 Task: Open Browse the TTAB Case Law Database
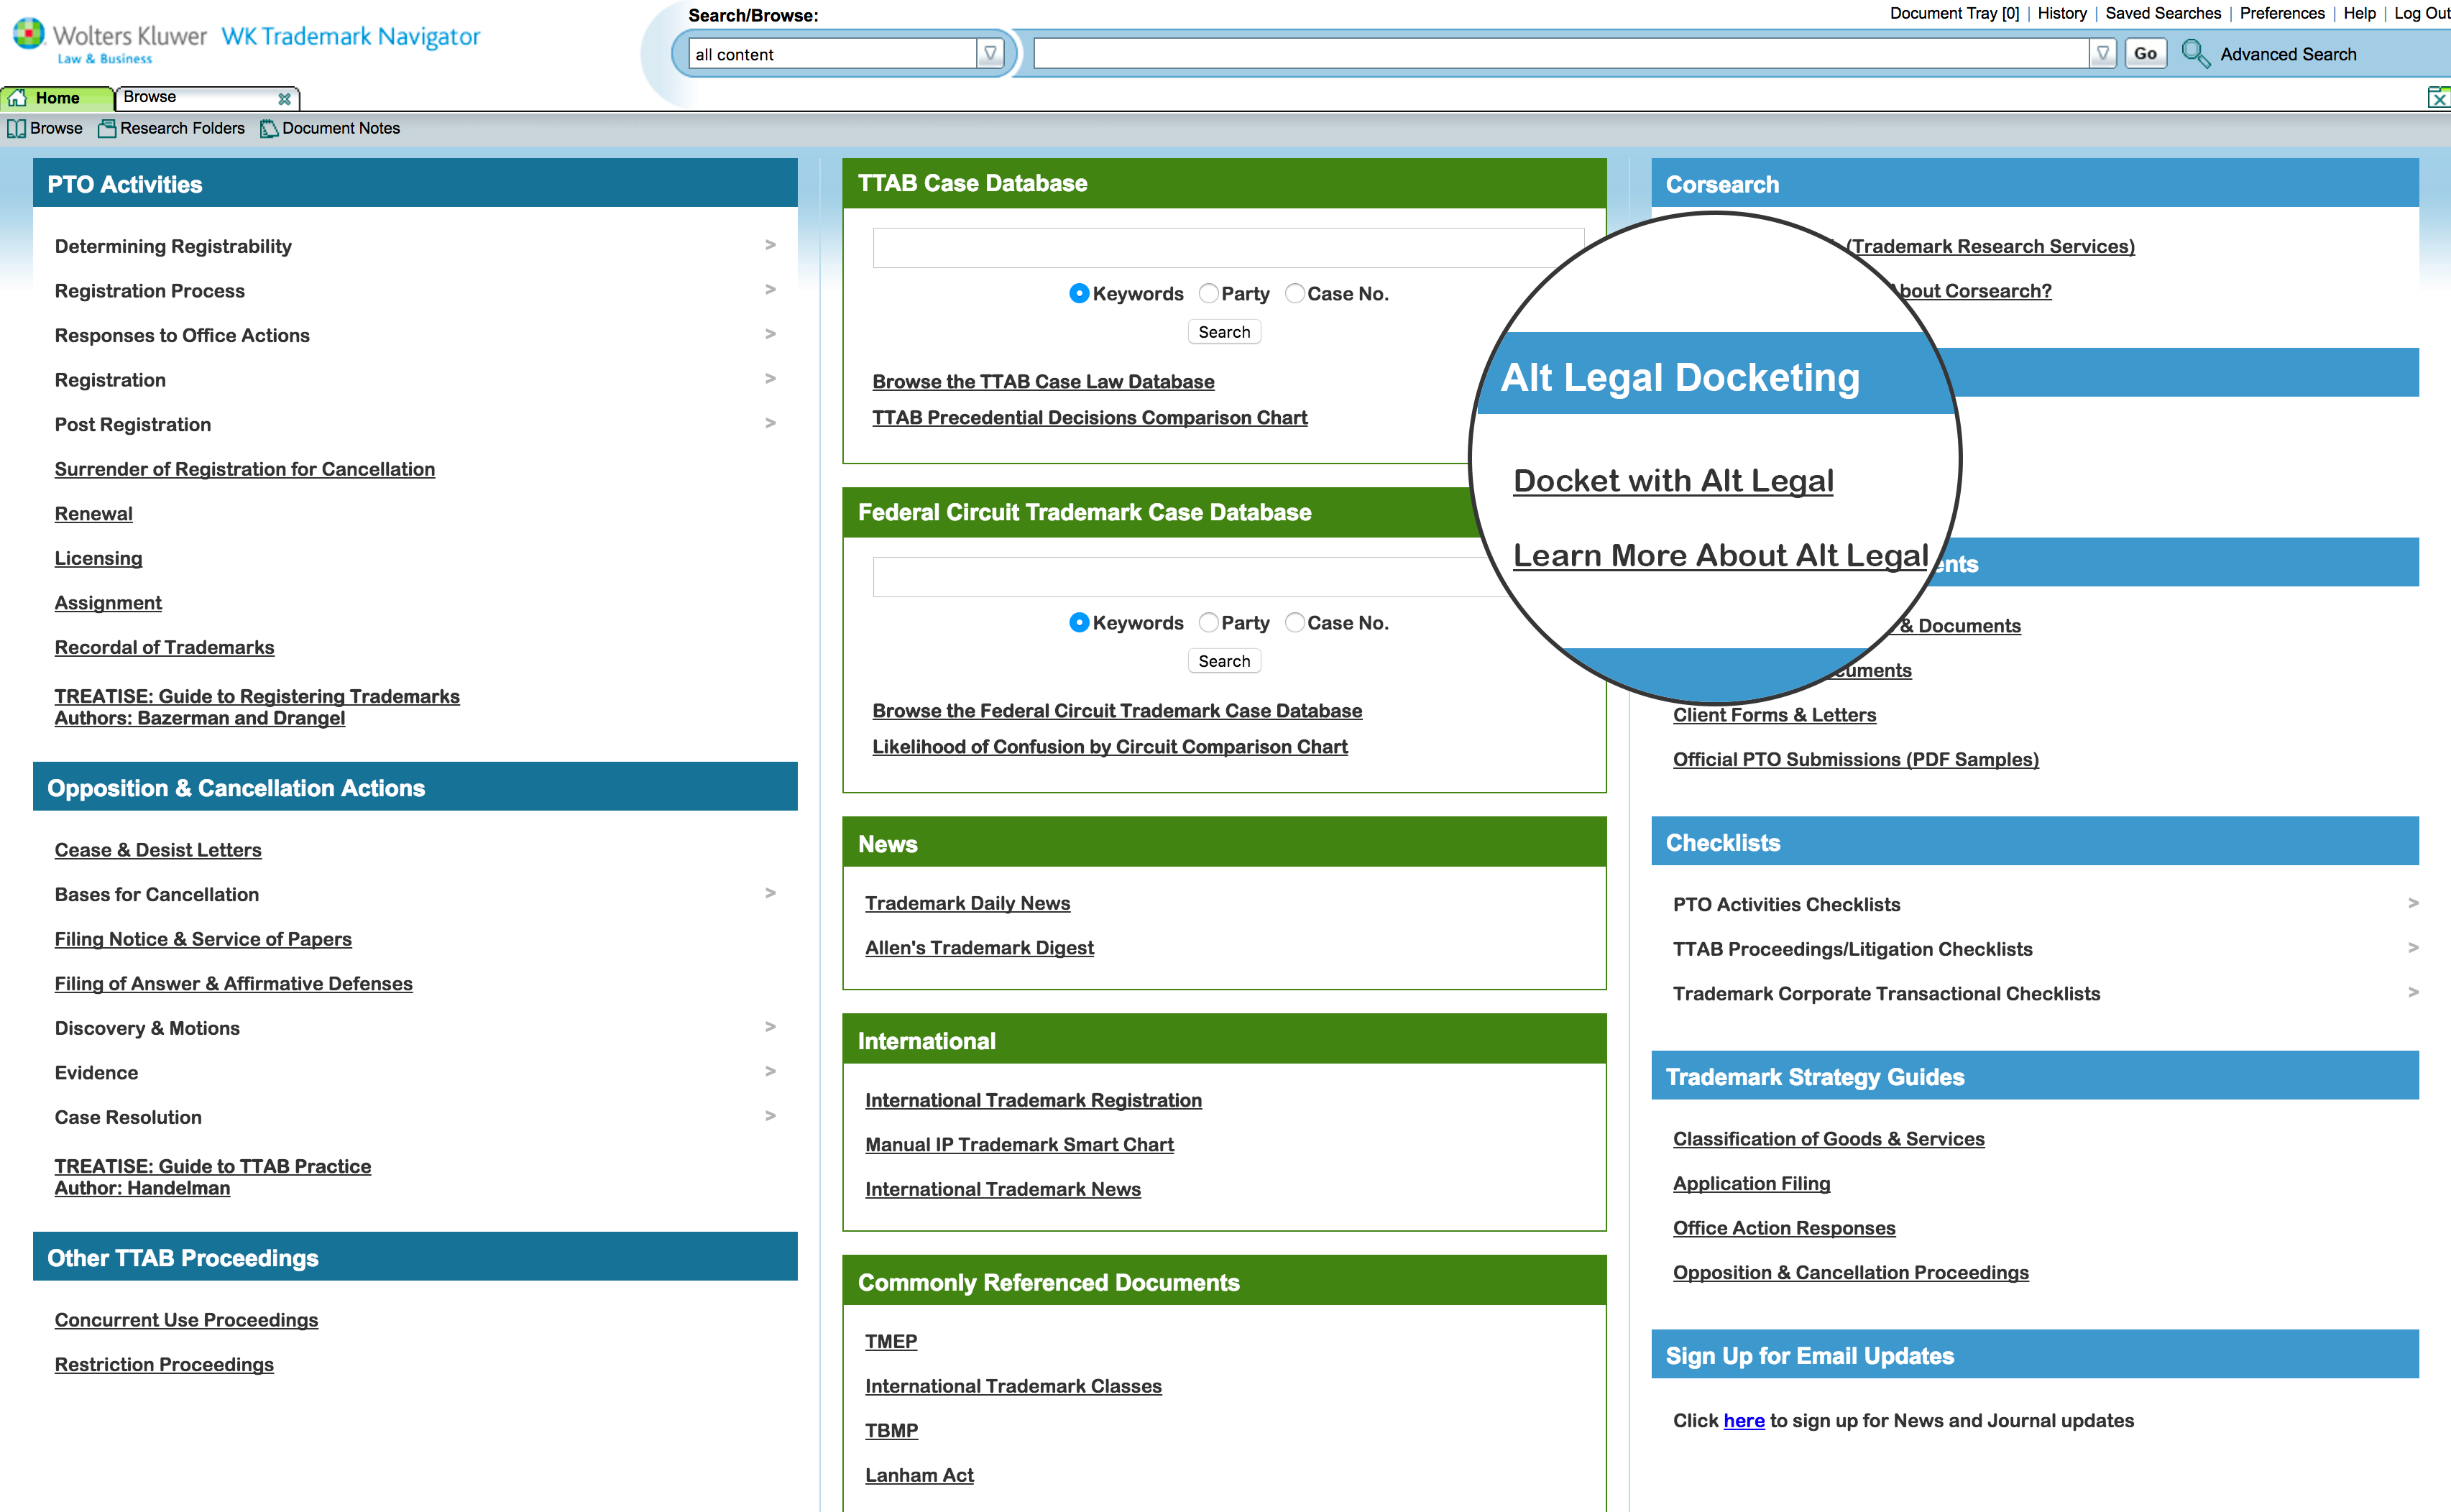point(1043,382)
